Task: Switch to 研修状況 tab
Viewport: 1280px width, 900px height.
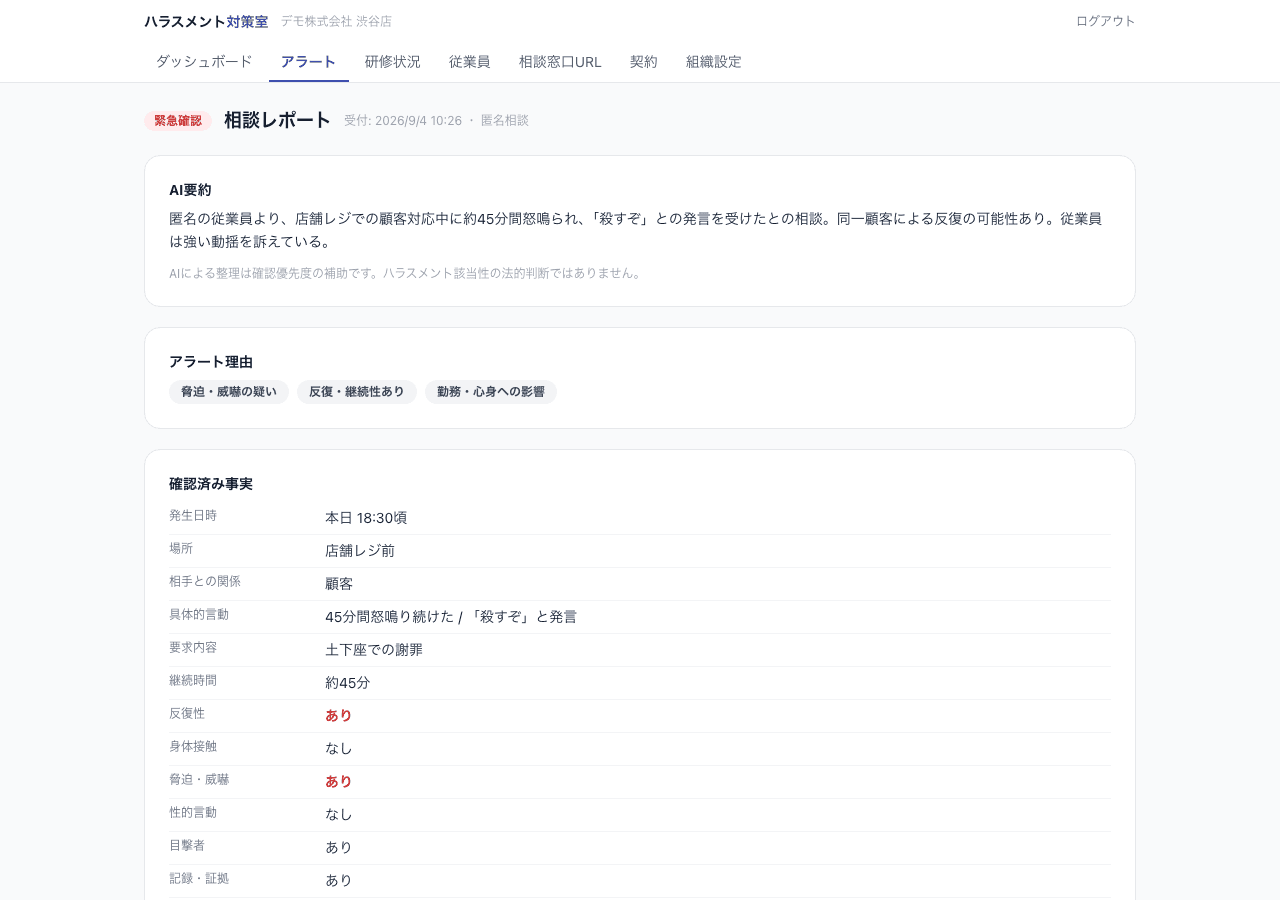Action: click(x=392, y=62)
